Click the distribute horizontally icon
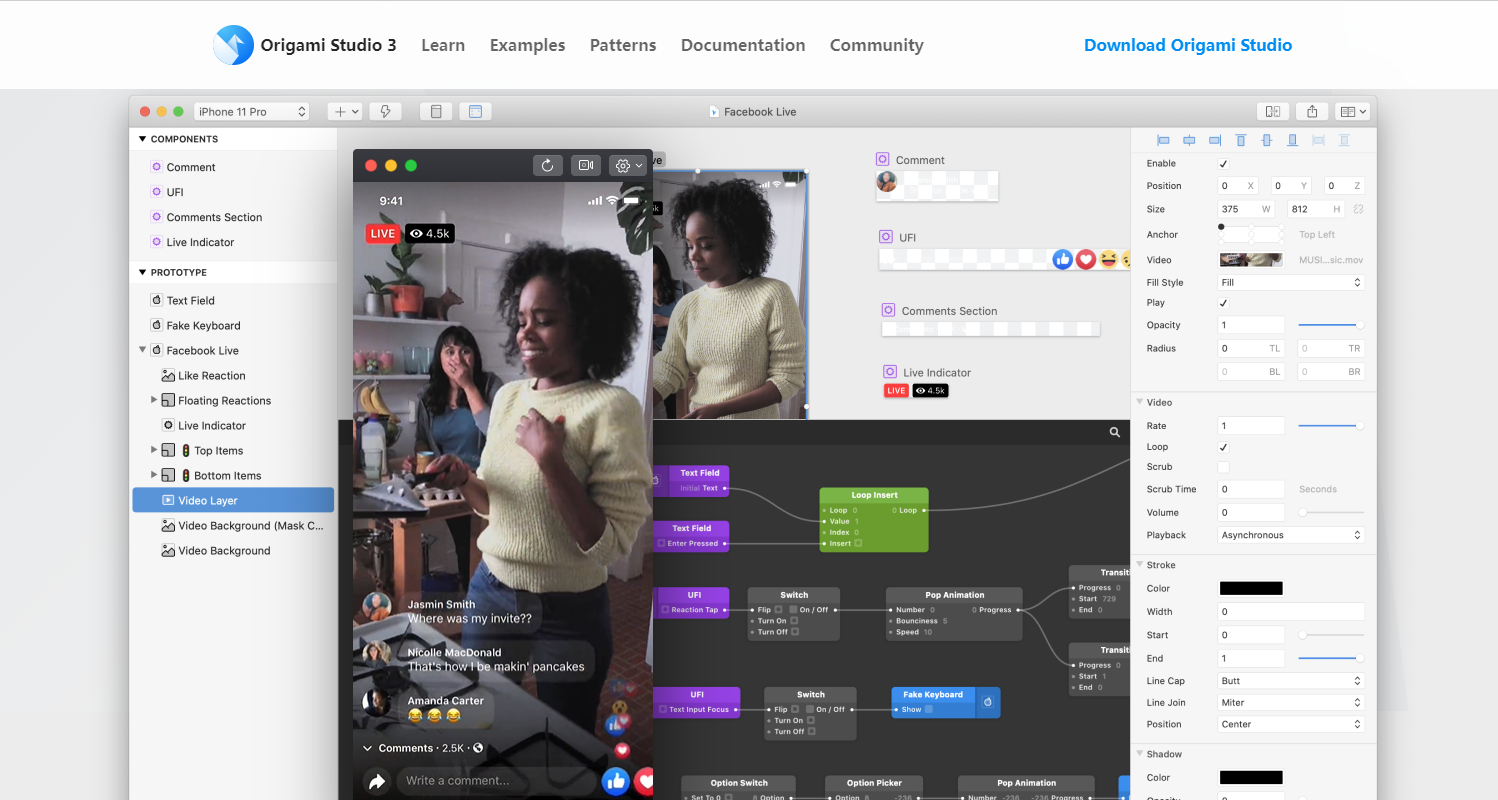This screenshot has height=800, width=1498. click(x=1319, y=141)
